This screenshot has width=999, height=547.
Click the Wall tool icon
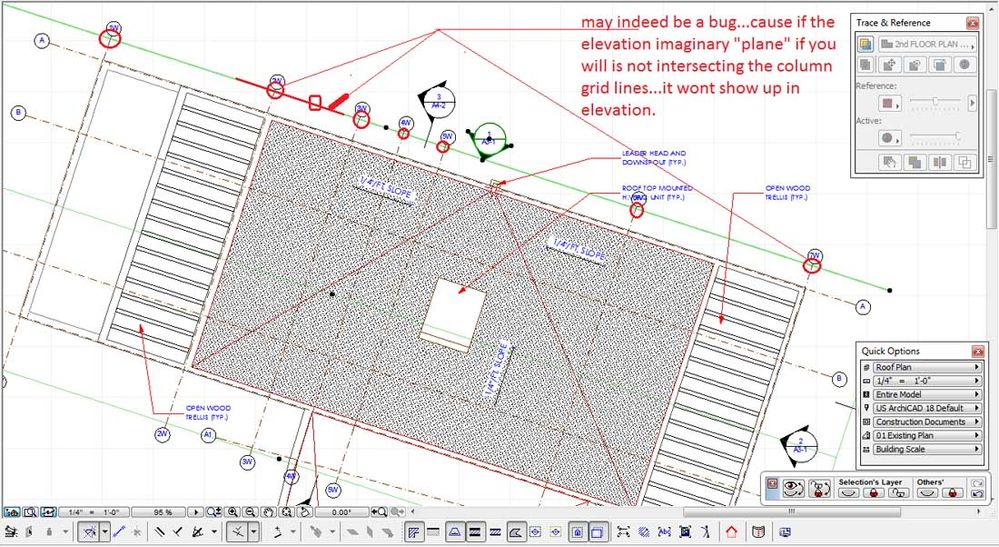414,532
